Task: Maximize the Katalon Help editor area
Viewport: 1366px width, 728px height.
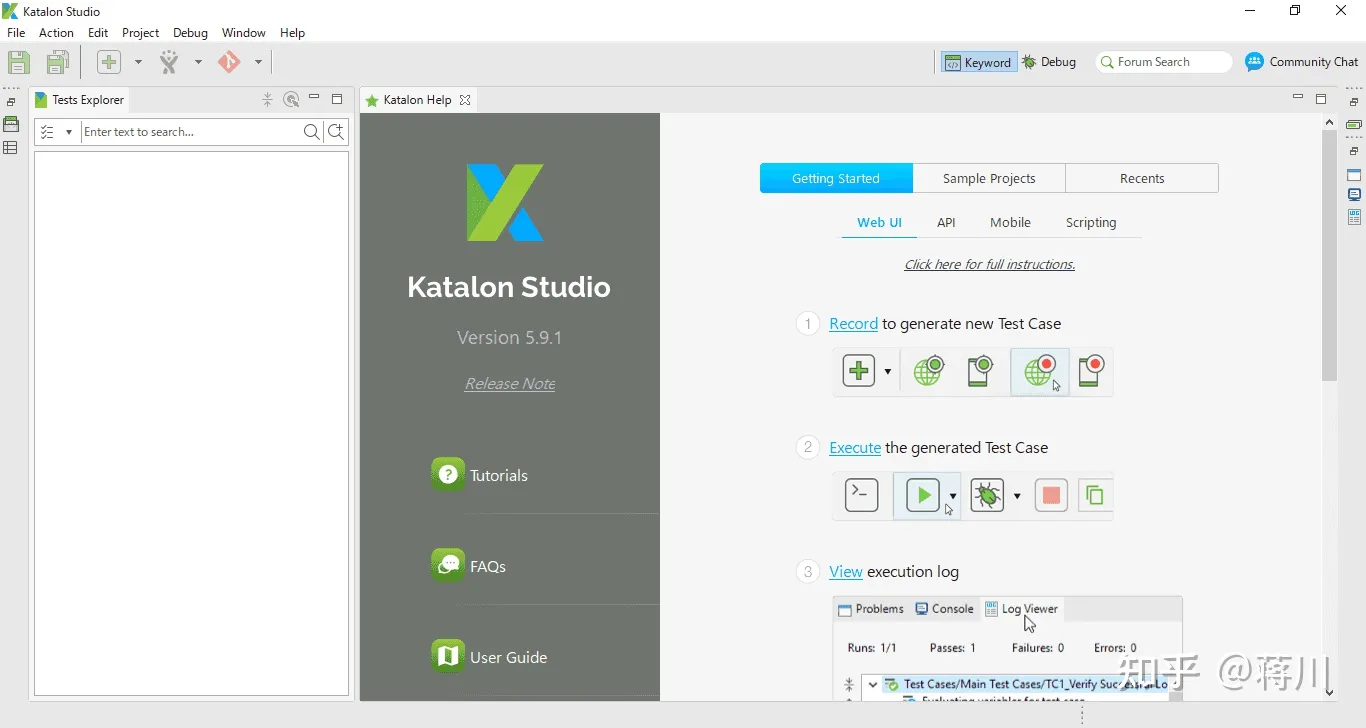Action: [1321, 99]
